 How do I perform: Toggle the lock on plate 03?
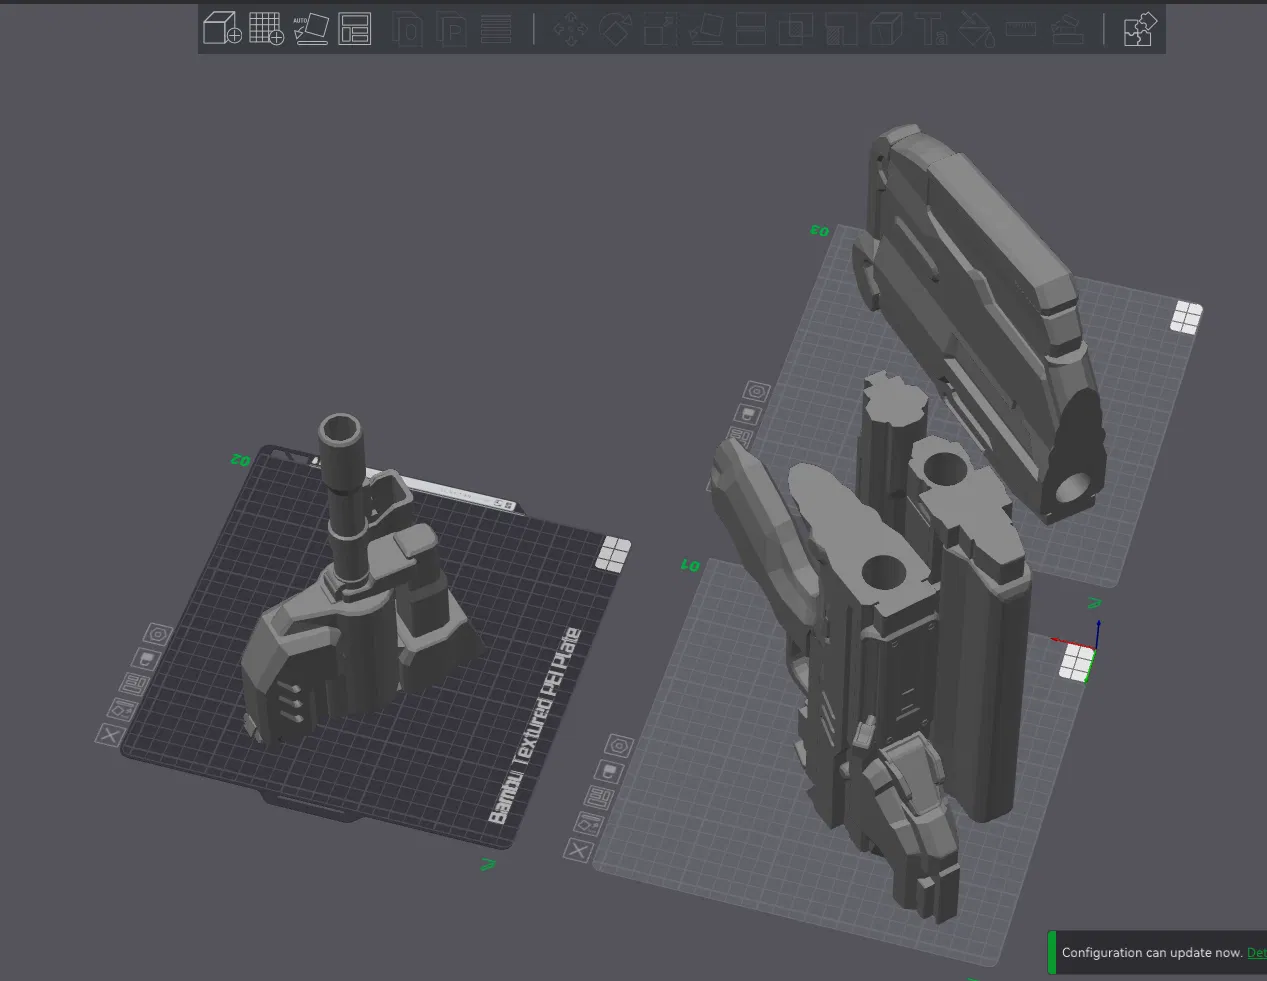pos(746,413)
